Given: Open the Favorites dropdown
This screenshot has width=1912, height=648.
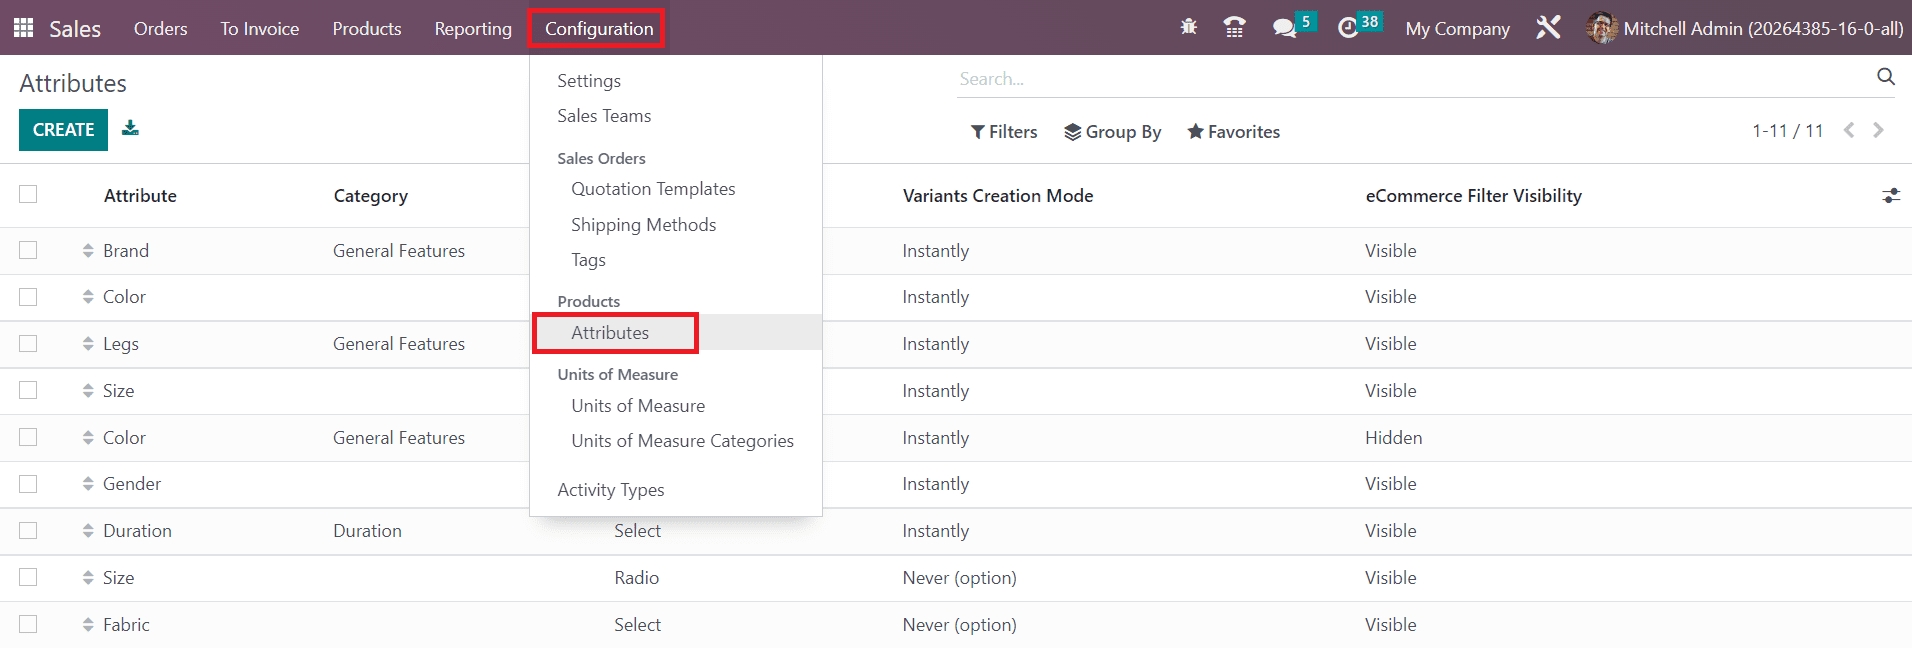Looking at the screenshot, I should point(1233,132).
